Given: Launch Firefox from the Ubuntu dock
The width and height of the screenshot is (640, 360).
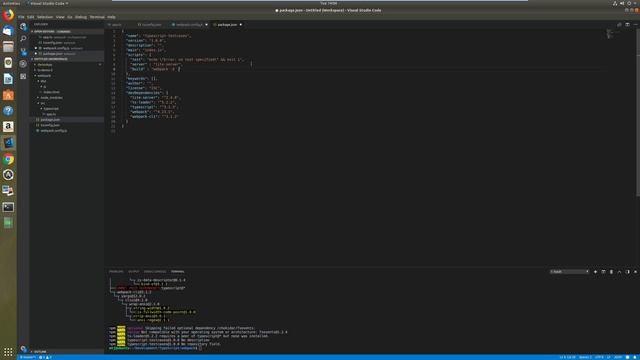Looking at the screenshot, I should (x=8, y=15).
